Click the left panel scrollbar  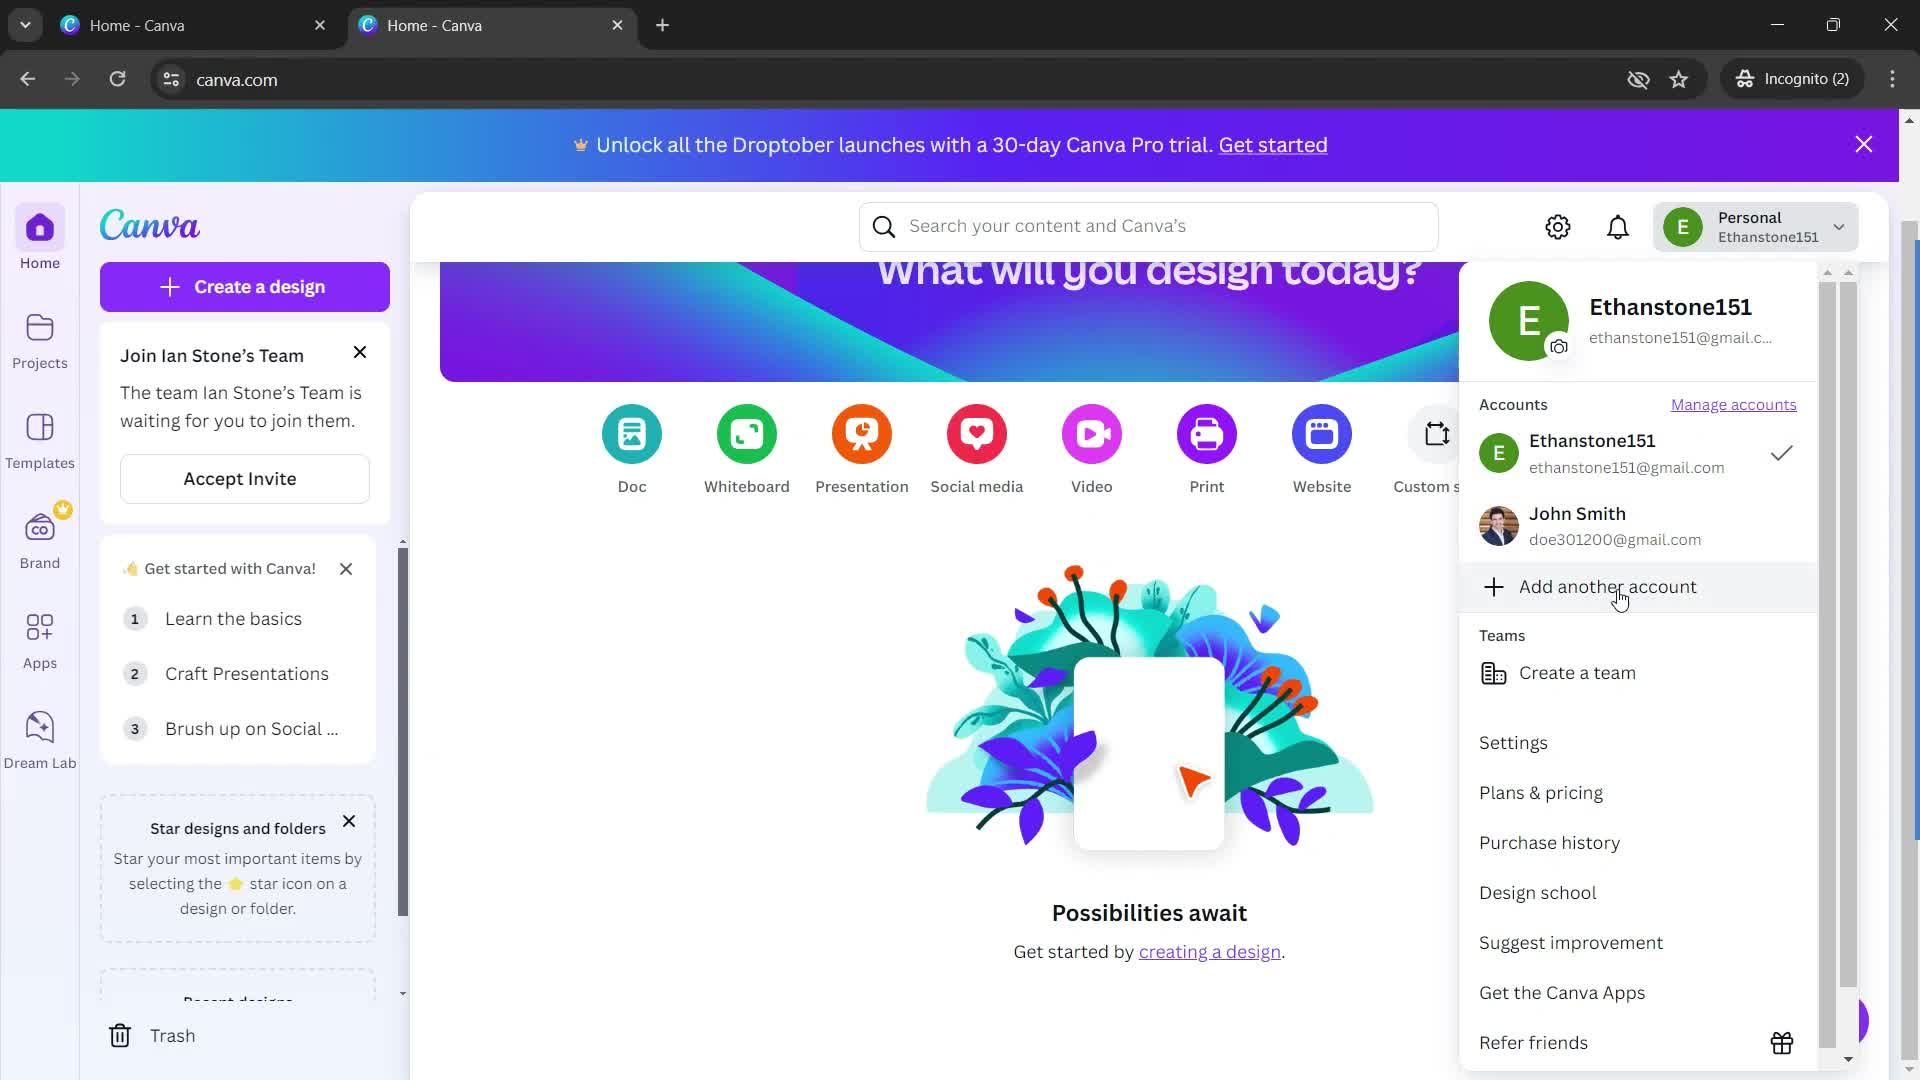[403, 732]
